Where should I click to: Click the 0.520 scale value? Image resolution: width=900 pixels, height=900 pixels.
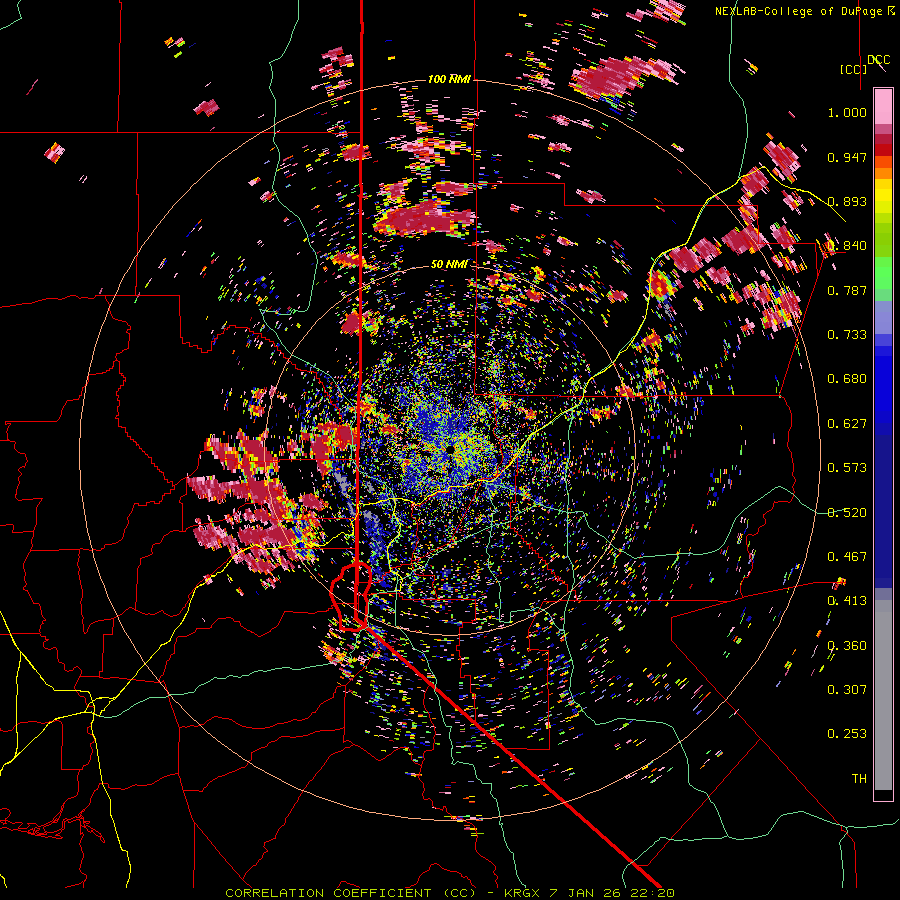[x=847, y=513]
